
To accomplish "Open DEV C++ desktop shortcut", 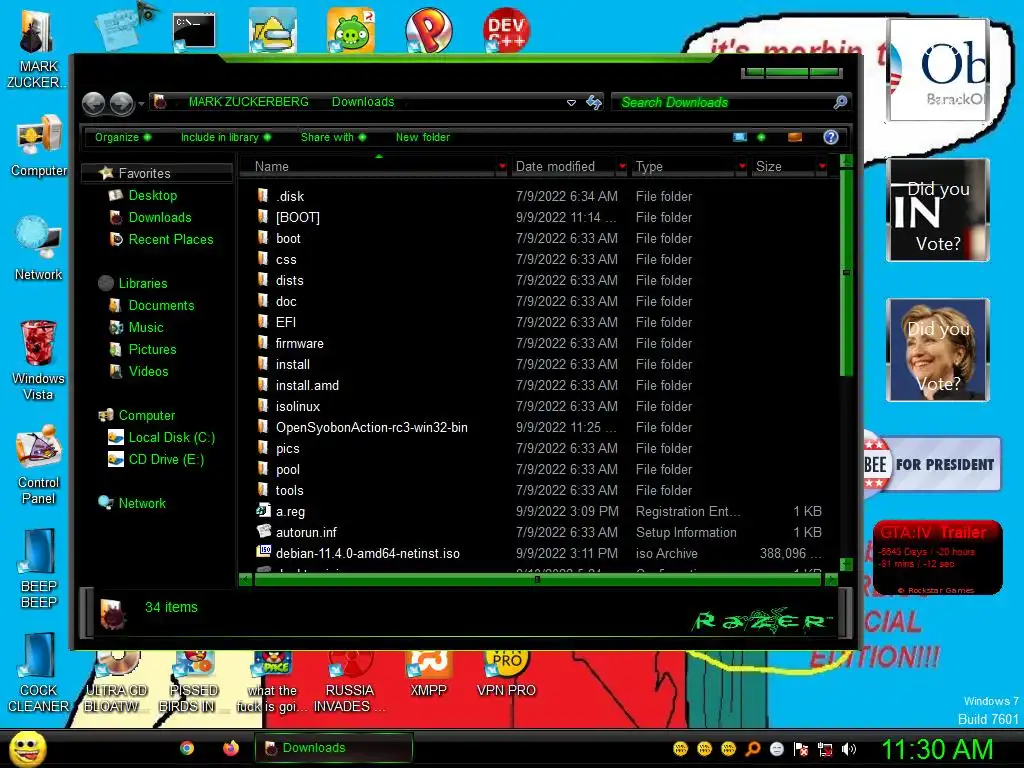I will pos(506,30).
